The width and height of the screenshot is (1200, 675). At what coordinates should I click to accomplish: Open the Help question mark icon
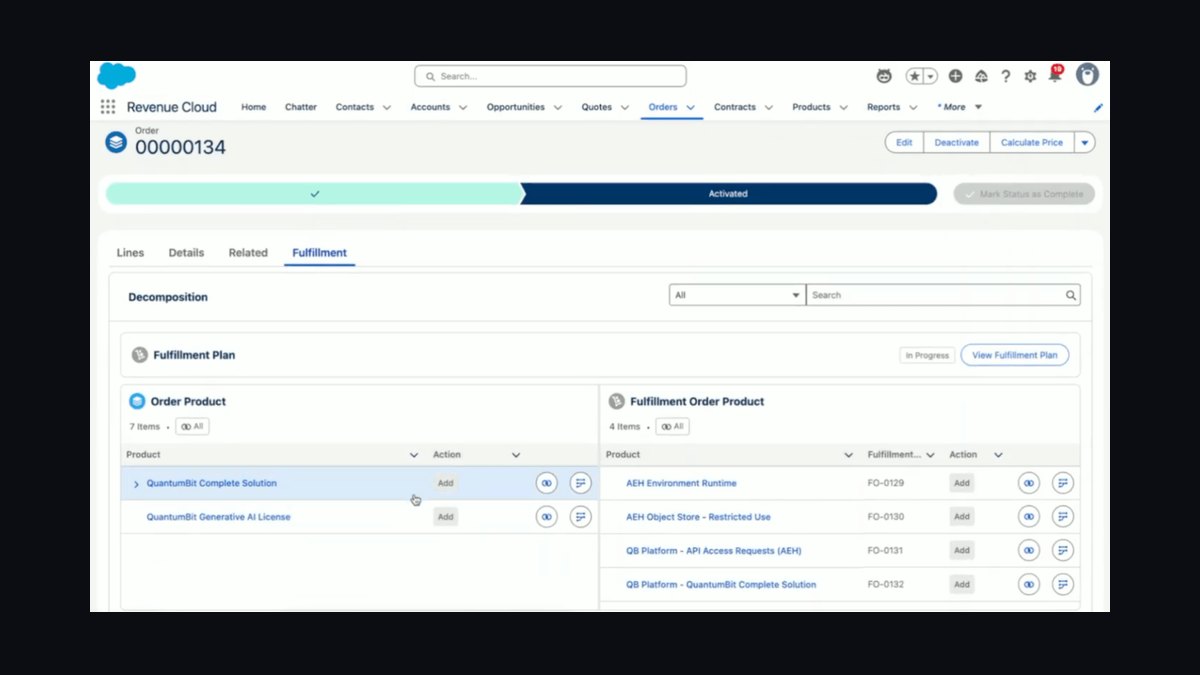point(1005,76)
